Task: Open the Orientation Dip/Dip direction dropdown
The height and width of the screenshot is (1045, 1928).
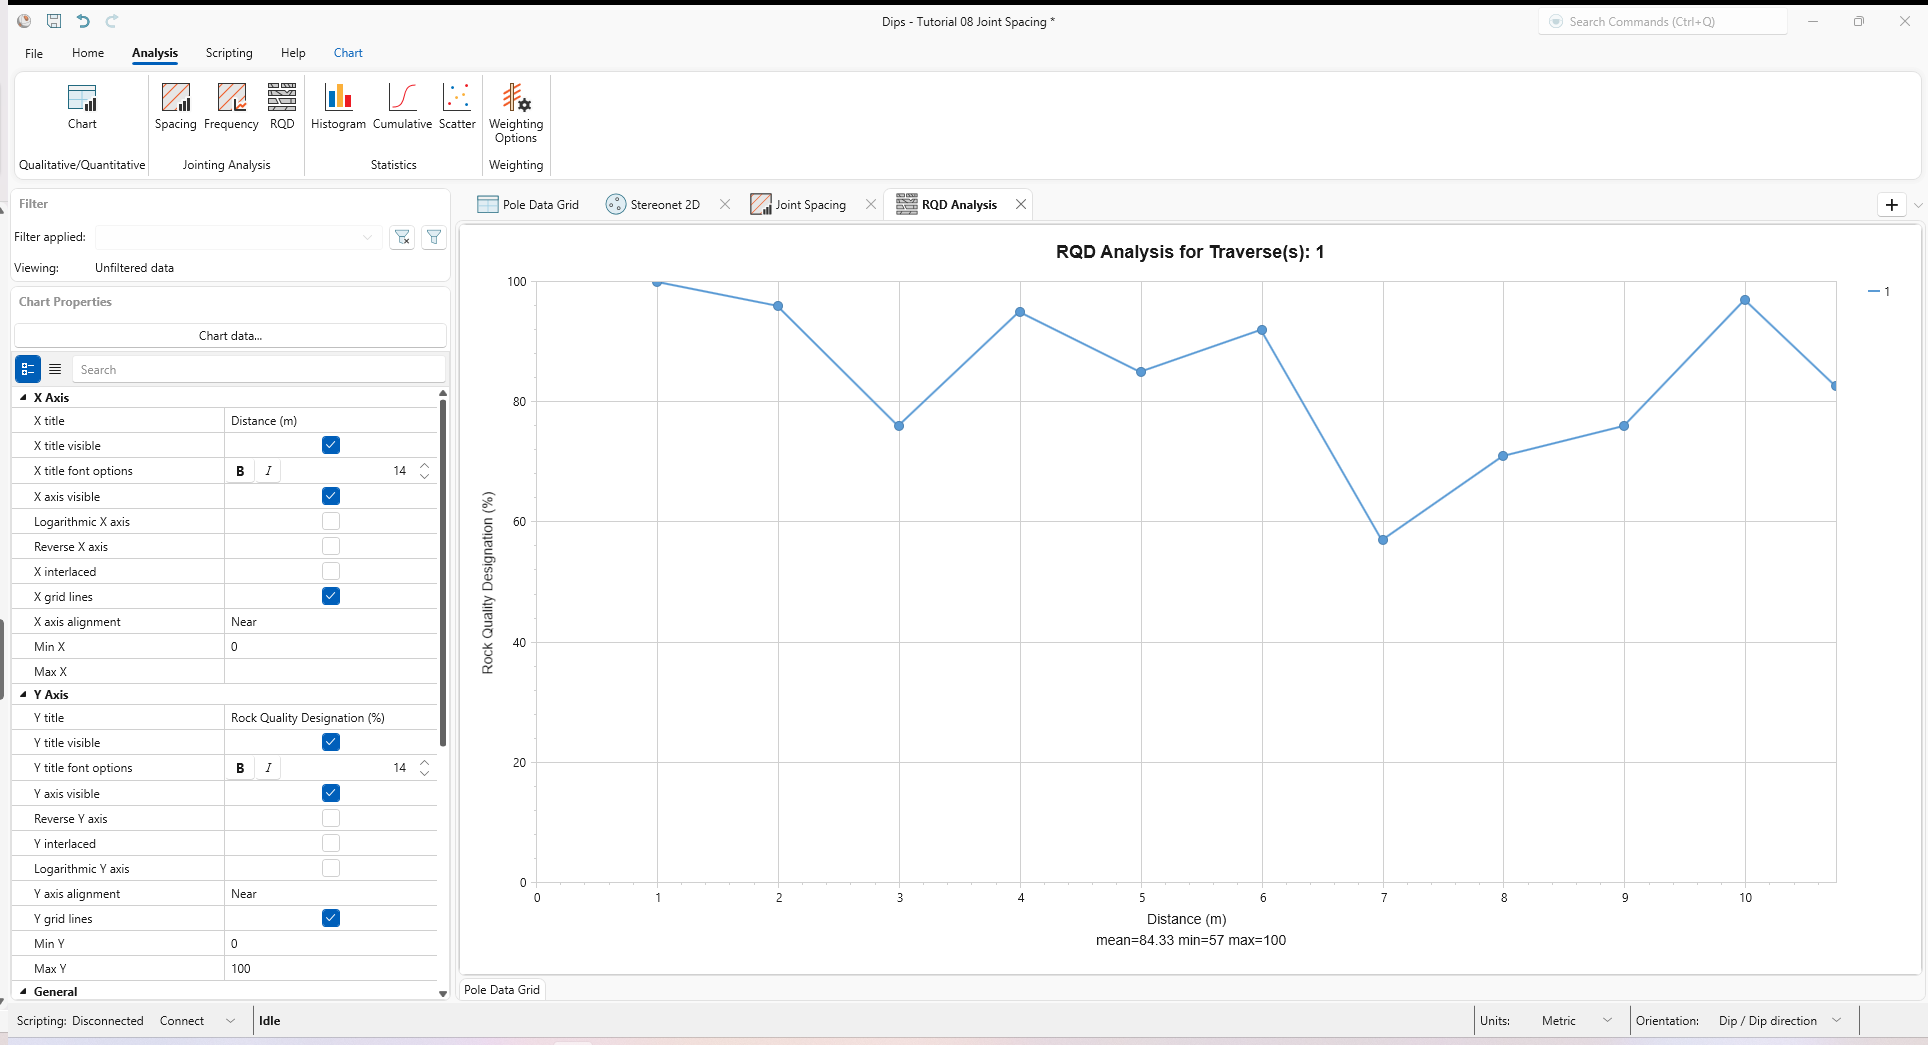Action: point(1837,1020)
